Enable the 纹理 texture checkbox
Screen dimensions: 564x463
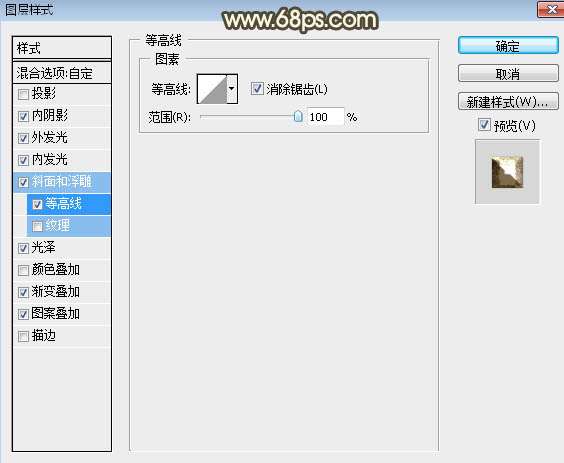pos(37,226)
